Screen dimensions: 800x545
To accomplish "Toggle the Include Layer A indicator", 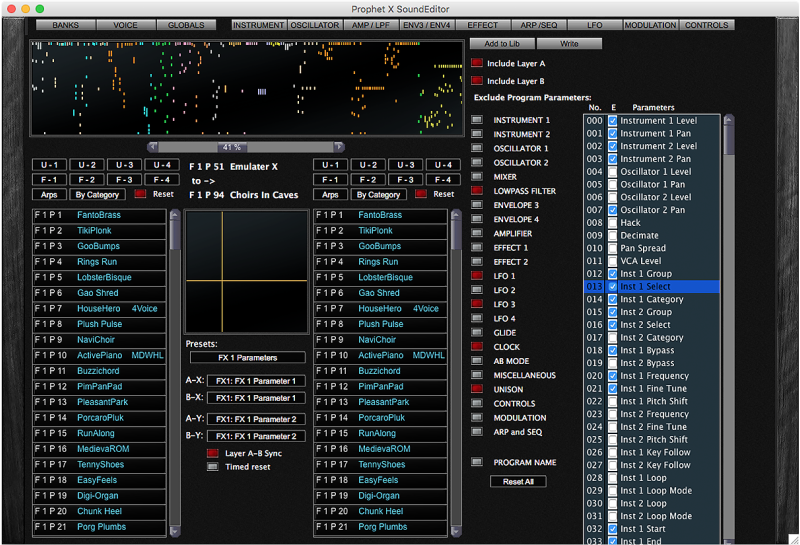I will [477, 64].
